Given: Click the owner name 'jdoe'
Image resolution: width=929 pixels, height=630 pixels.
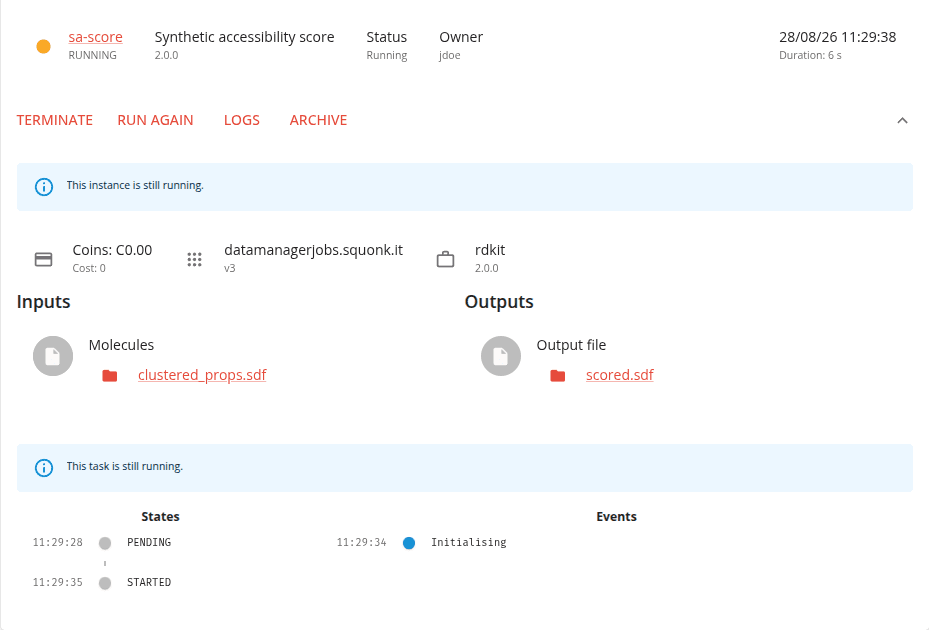Looking at the screenshot, I should point(450,55).
